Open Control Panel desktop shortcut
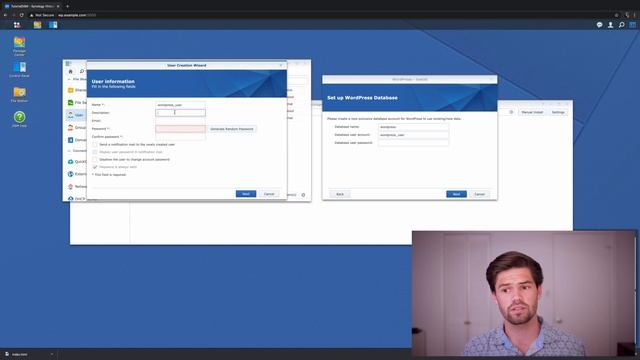 coord(19,69)
